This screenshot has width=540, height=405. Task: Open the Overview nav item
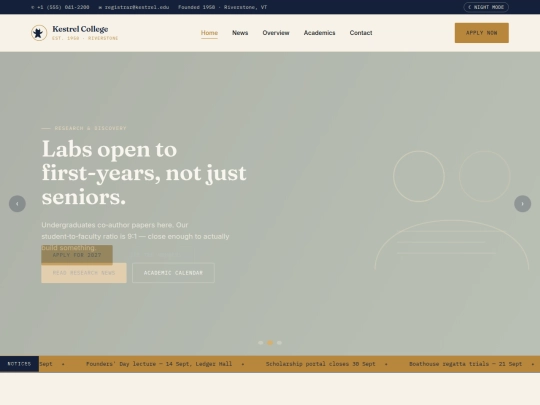coord(276,33)
